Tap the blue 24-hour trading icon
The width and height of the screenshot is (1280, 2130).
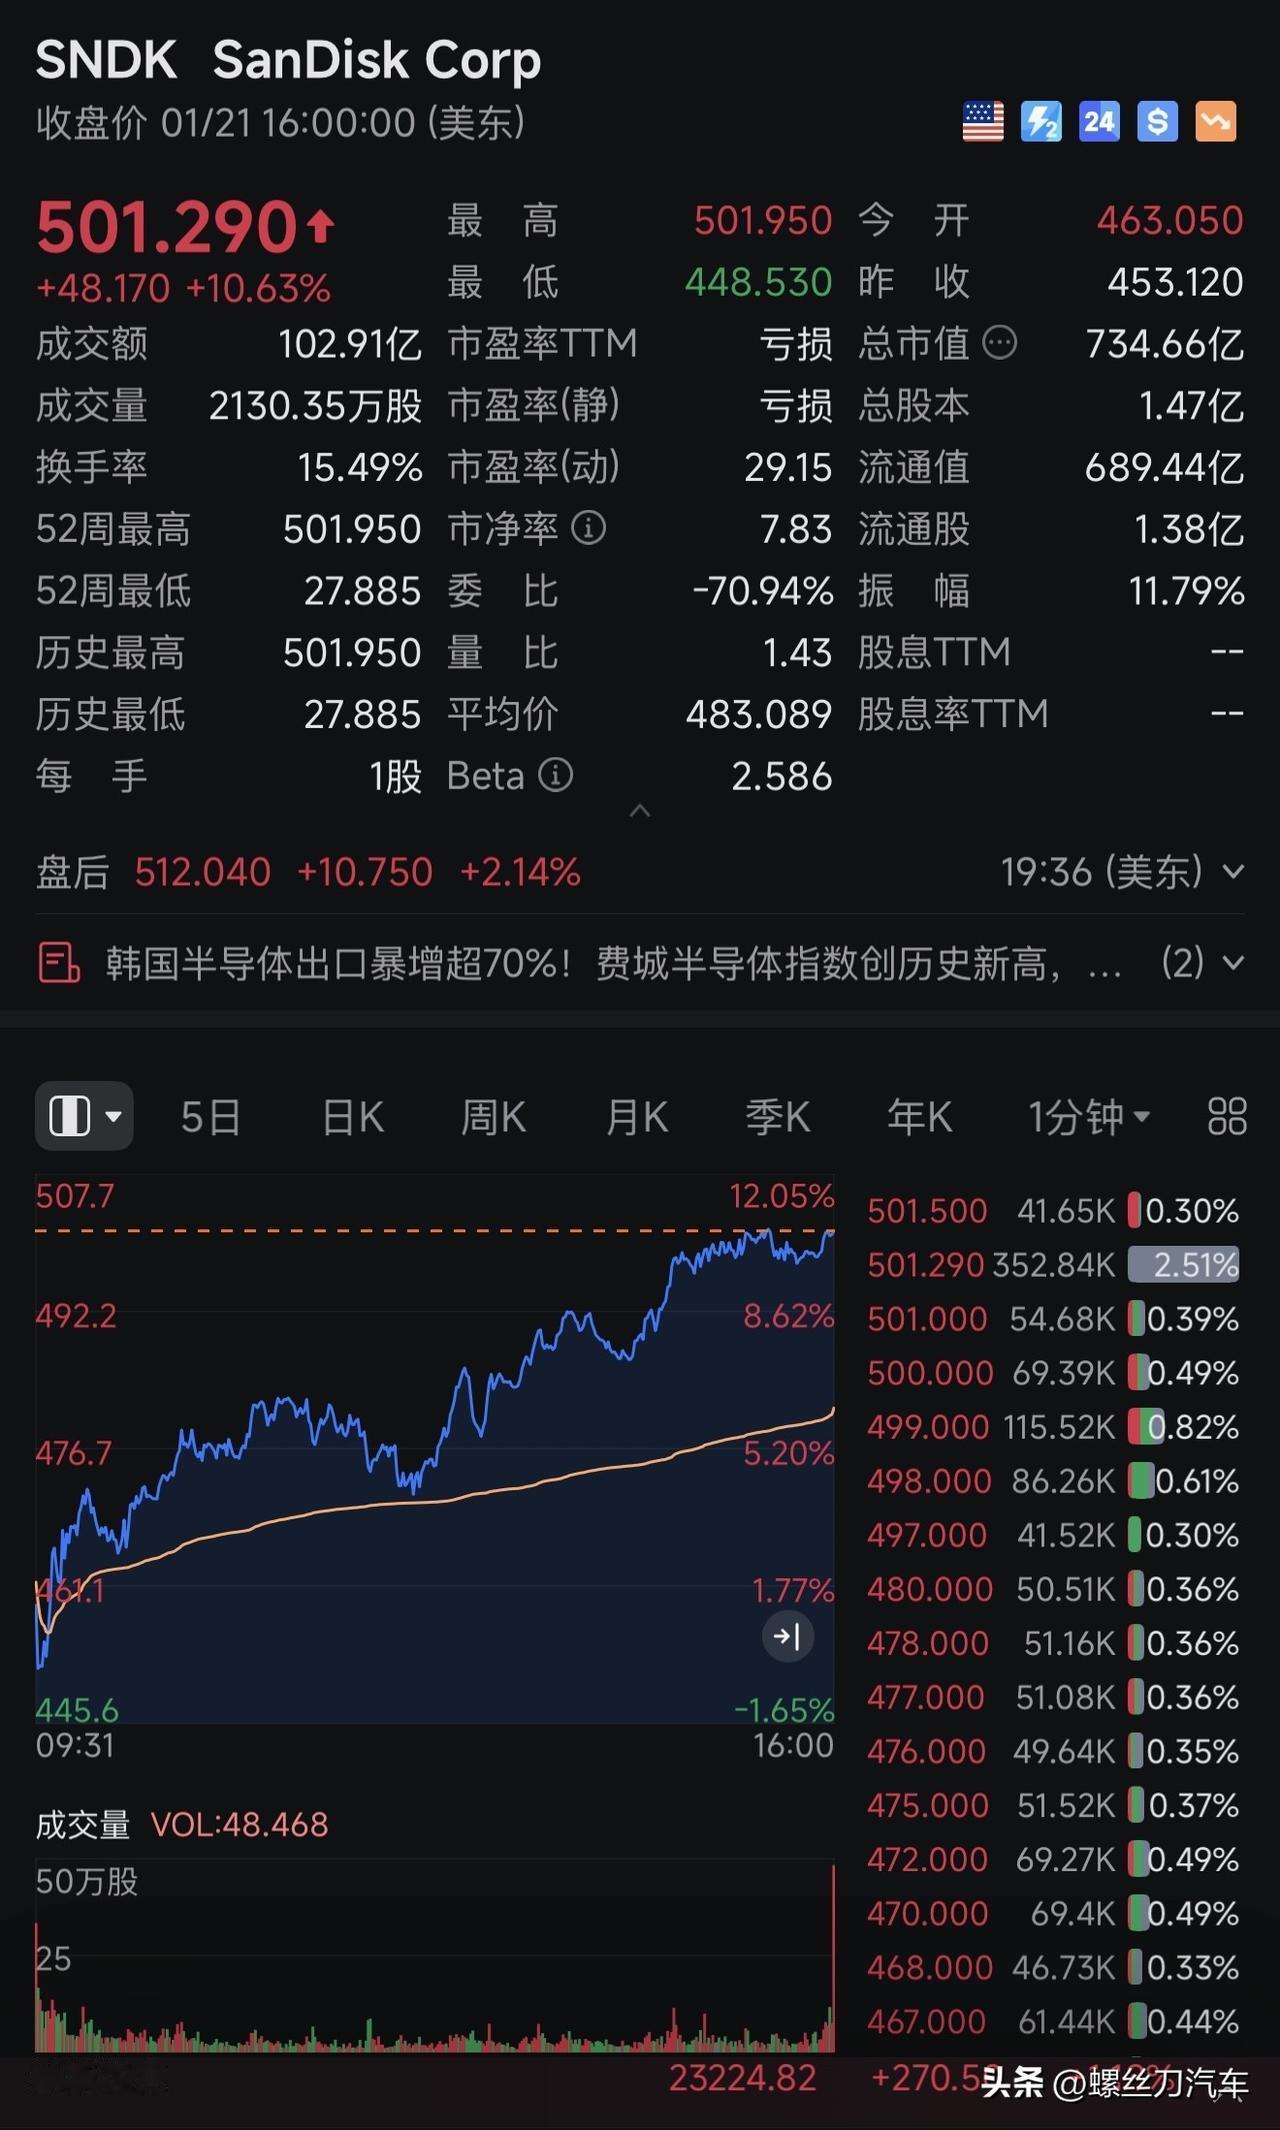[x=1099, y=122]
